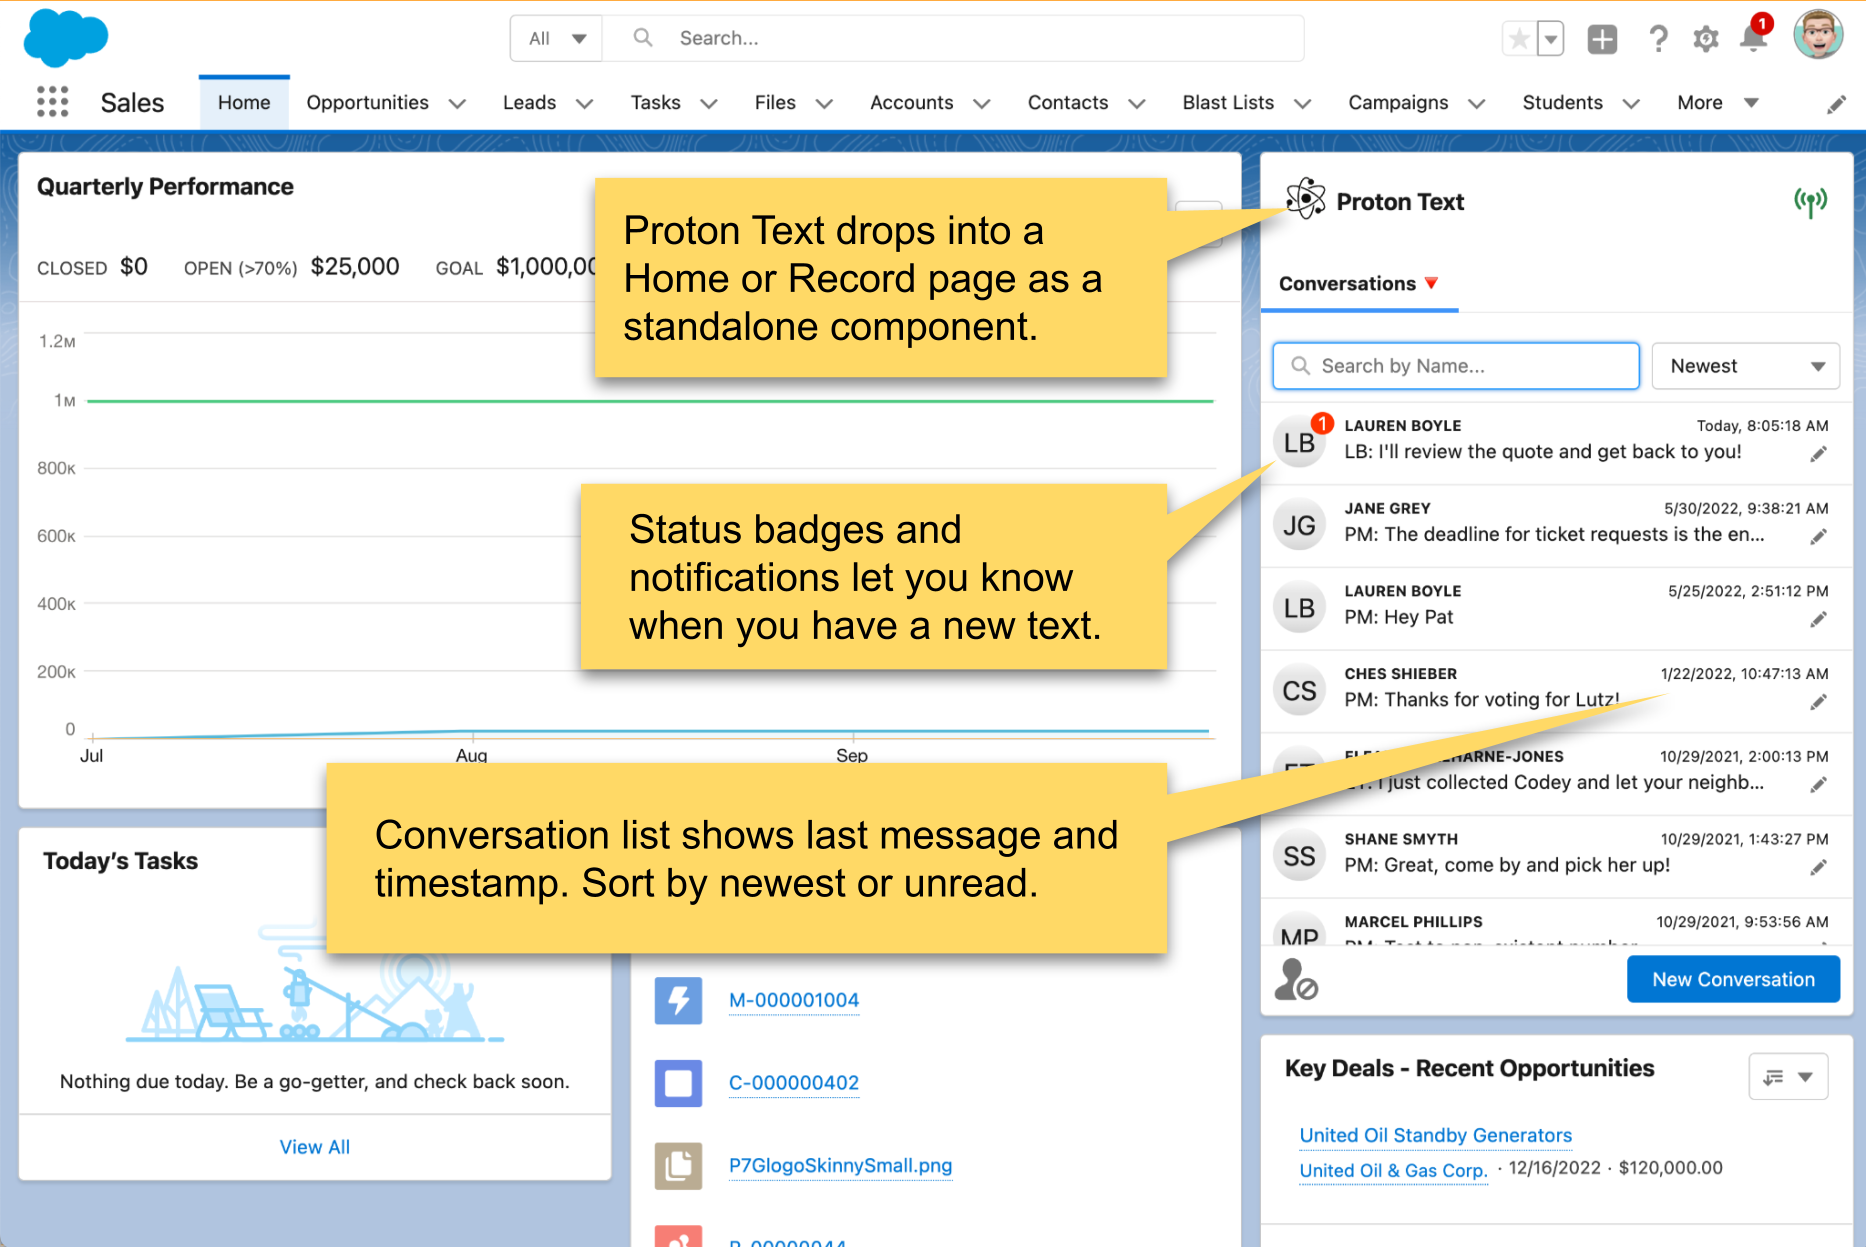Image resolution: width=1866 pixels, height=1247 pixels.
Task: Open Salesforce Setup gear icon
Action: (x=1705, y=38)
